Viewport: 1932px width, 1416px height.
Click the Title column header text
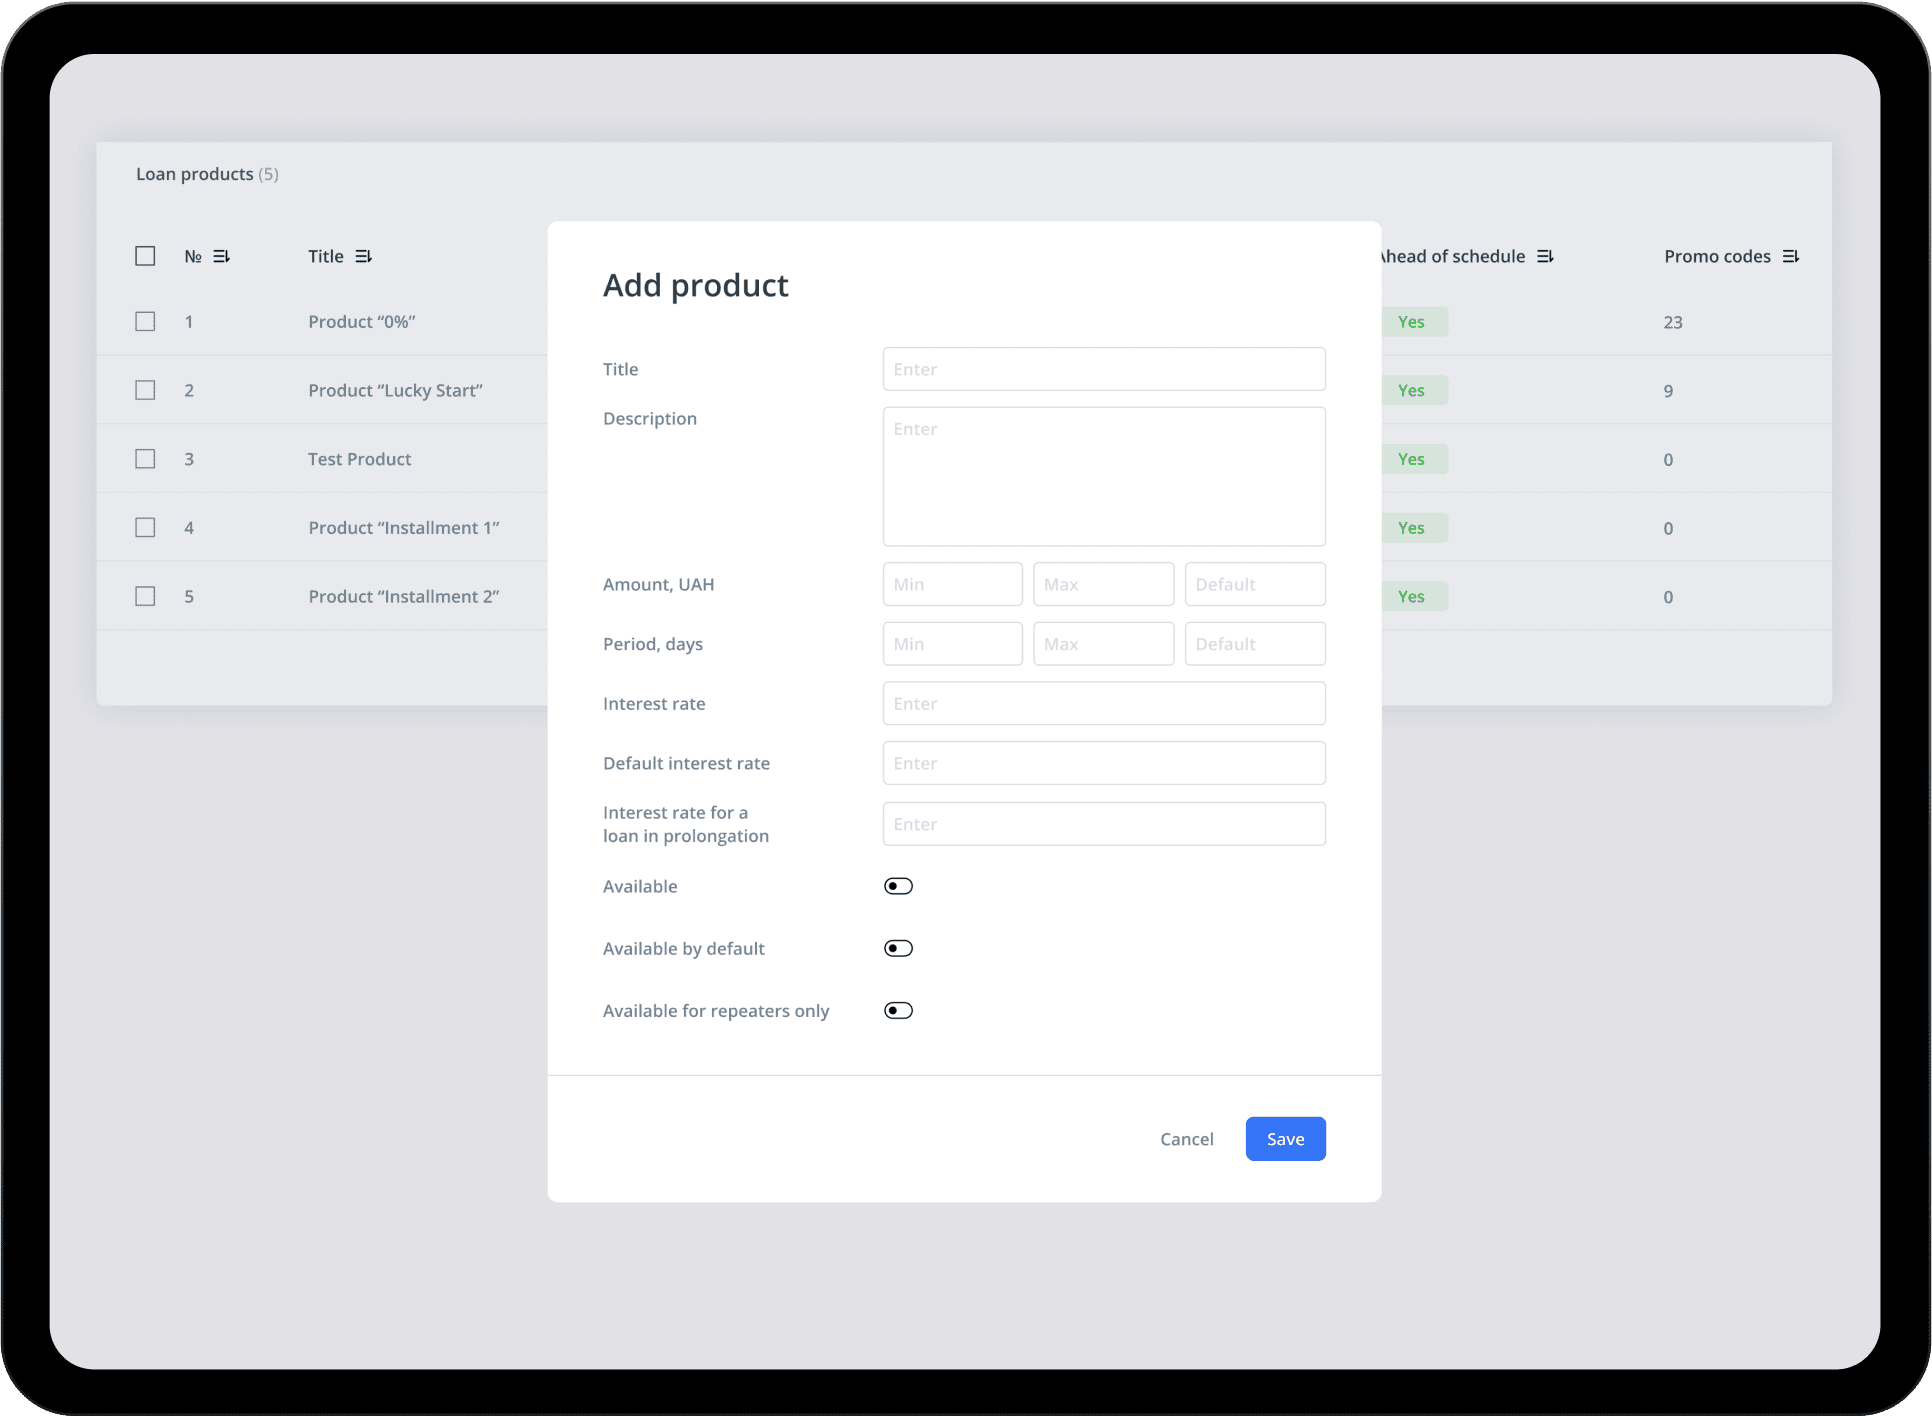coord(325,256)
